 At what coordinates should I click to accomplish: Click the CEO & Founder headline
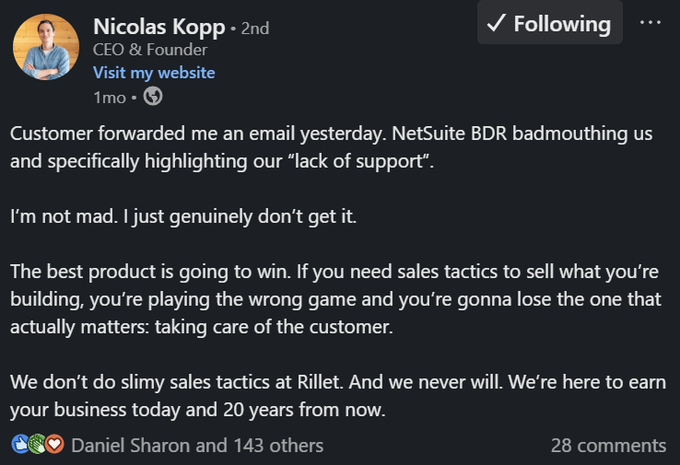click(x=150, y=50)
